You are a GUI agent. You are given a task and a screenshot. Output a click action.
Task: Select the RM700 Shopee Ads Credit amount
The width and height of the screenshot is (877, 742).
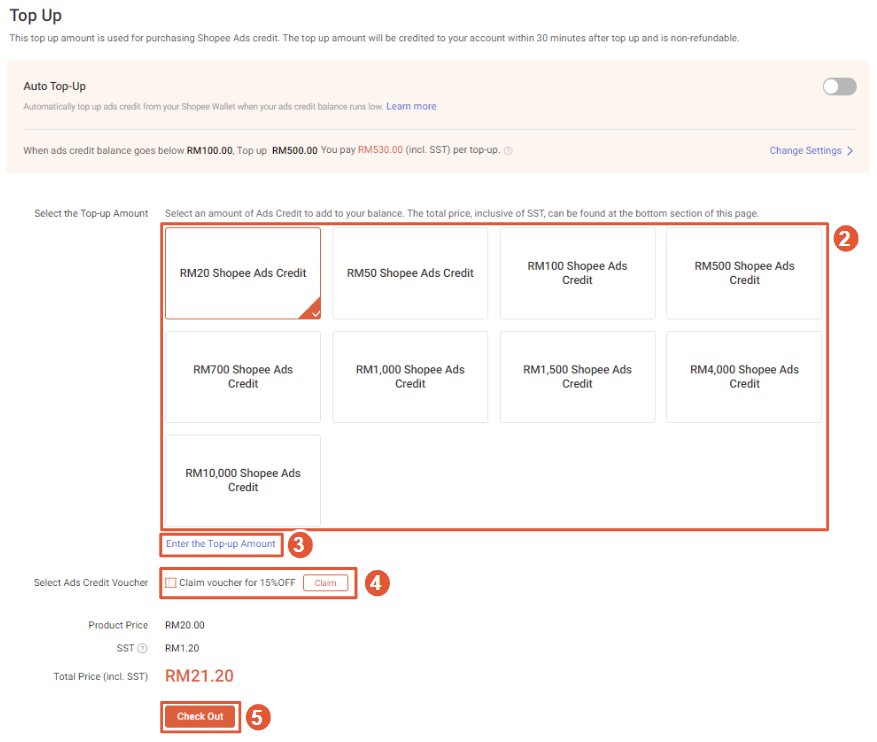(242, 376)
